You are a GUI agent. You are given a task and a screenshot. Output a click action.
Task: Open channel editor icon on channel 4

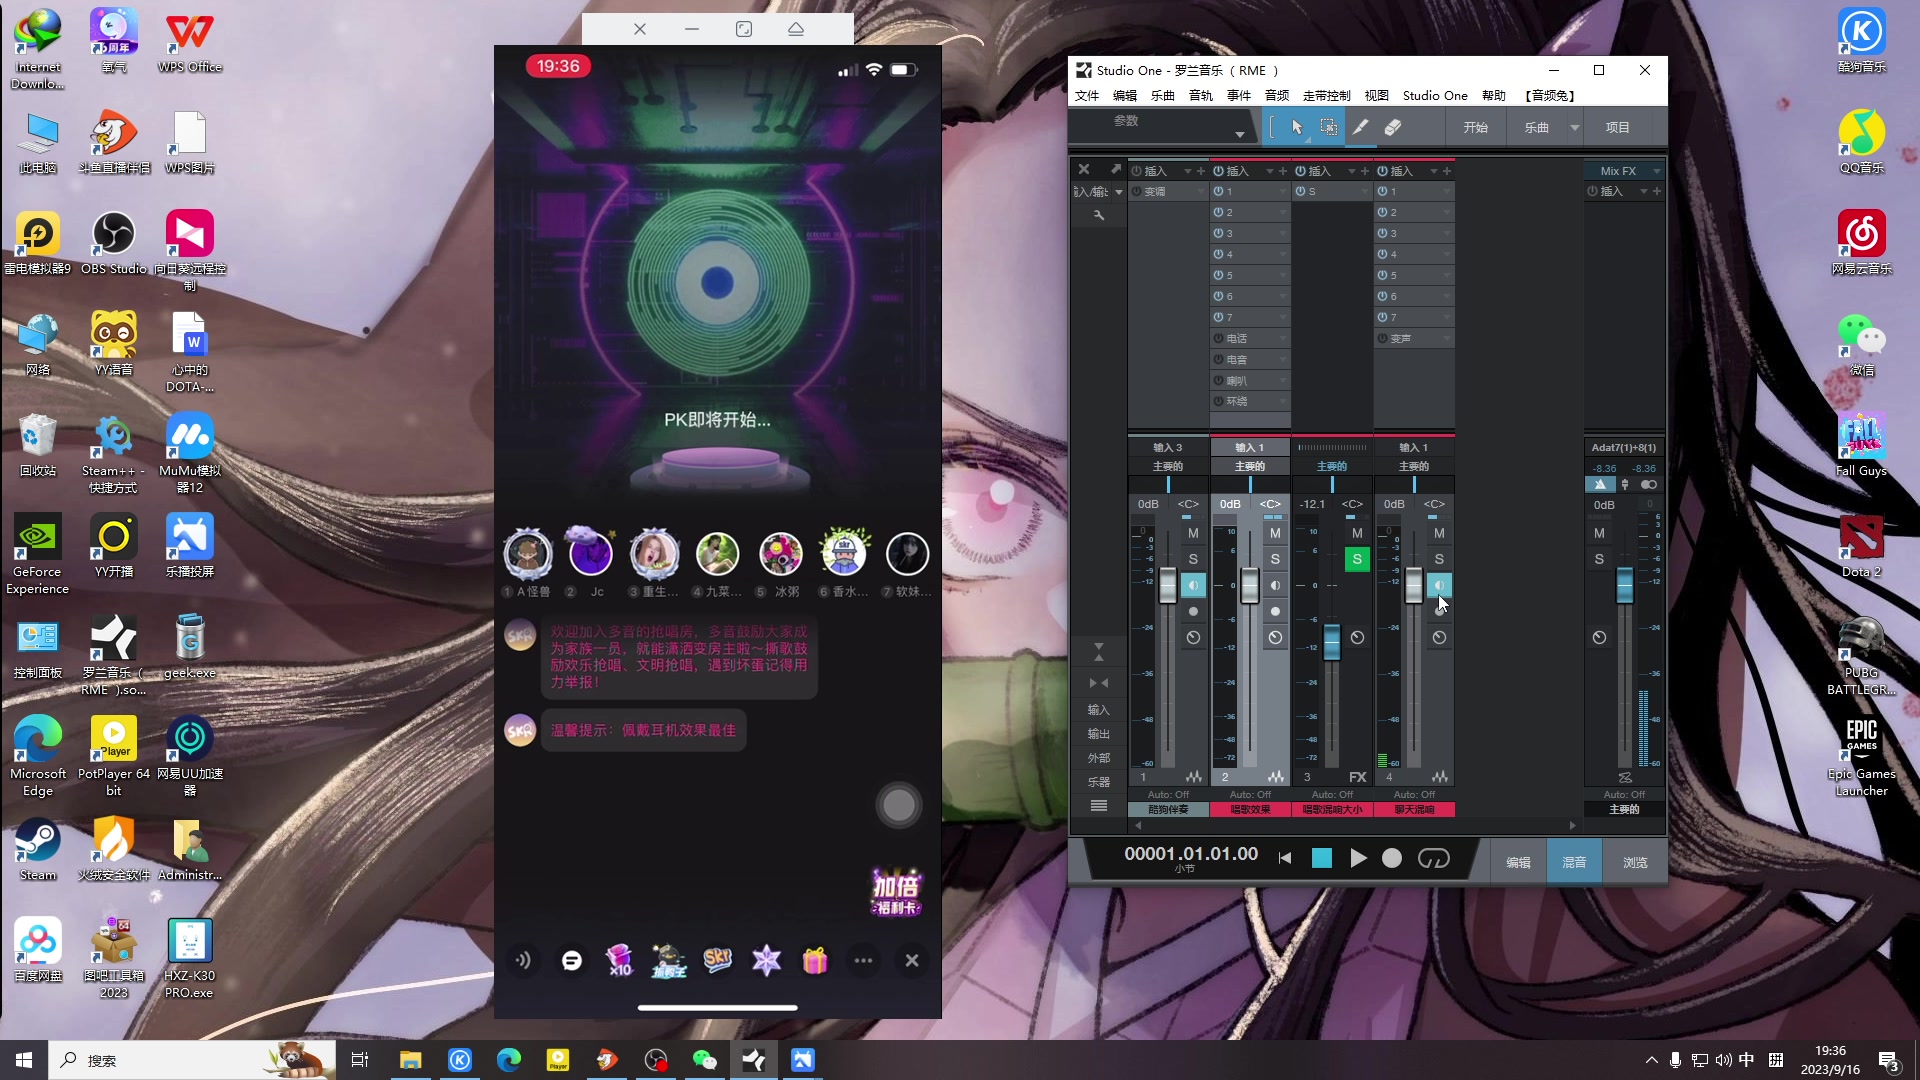(x=1439, y=776)
